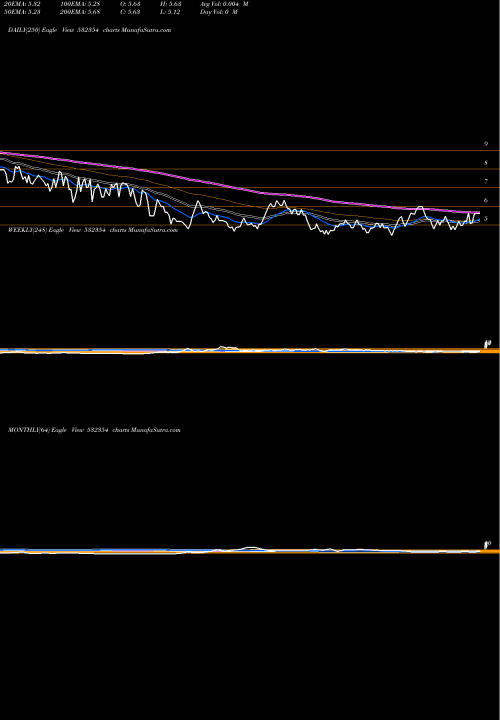The height and width of the screenshot is (720, 500).
Task: Click the price axis label 7
Action: 486,181
